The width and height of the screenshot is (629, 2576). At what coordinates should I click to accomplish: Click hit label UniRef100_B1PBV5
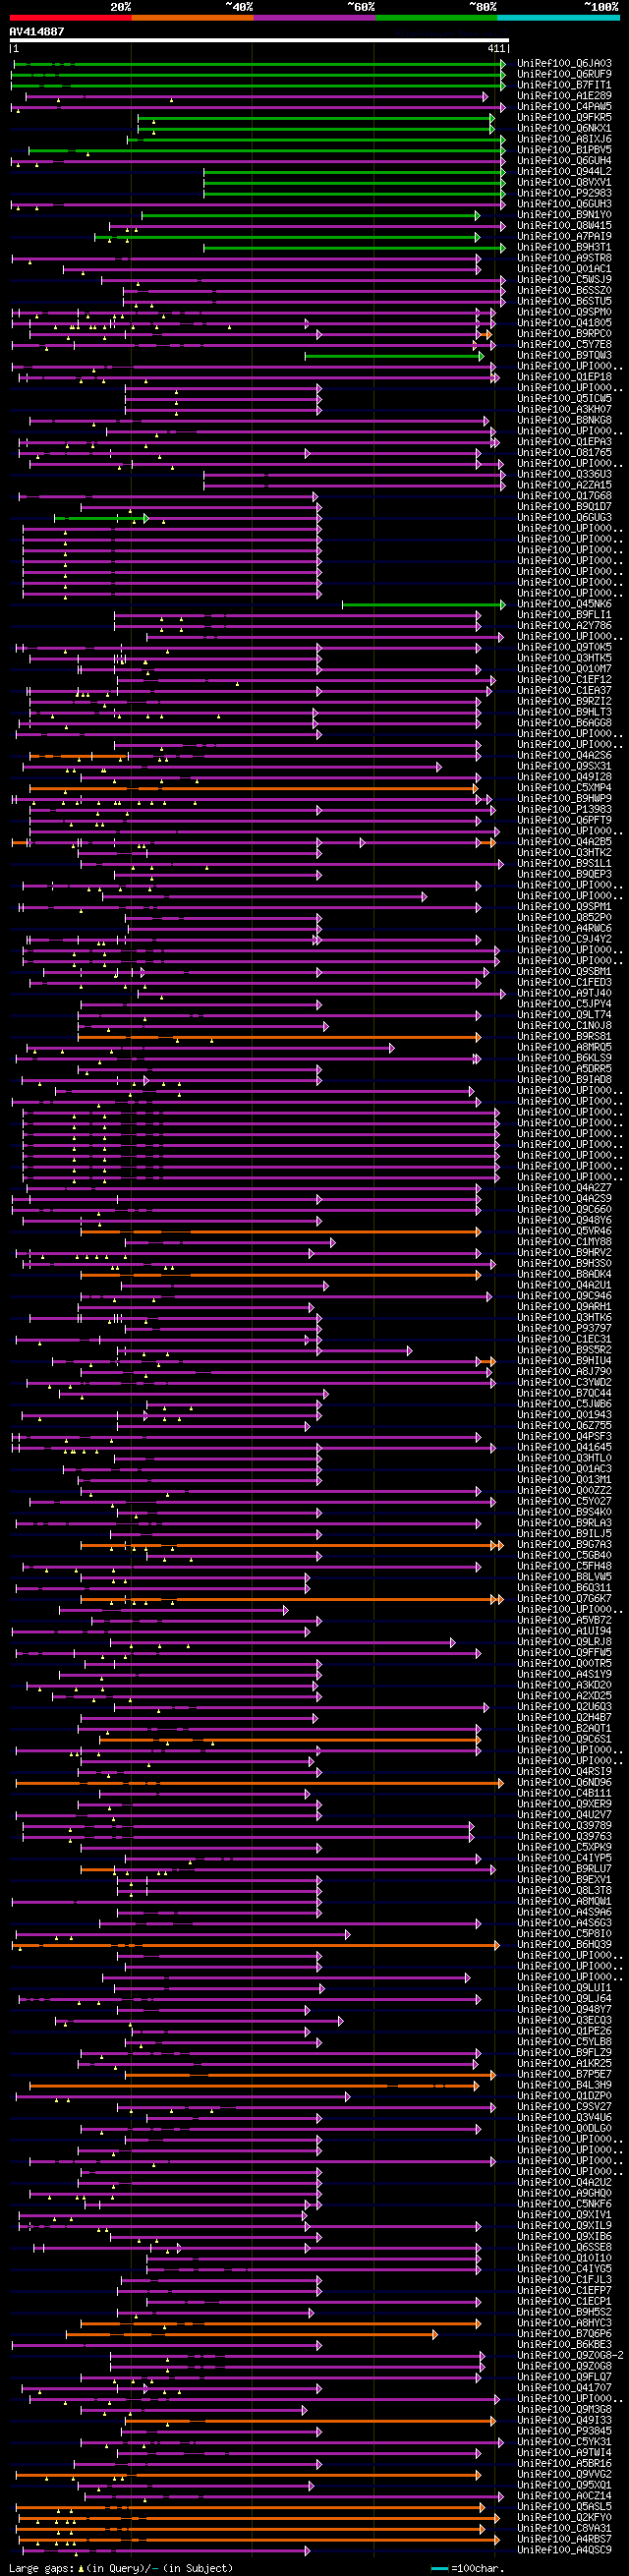point(564,150)
